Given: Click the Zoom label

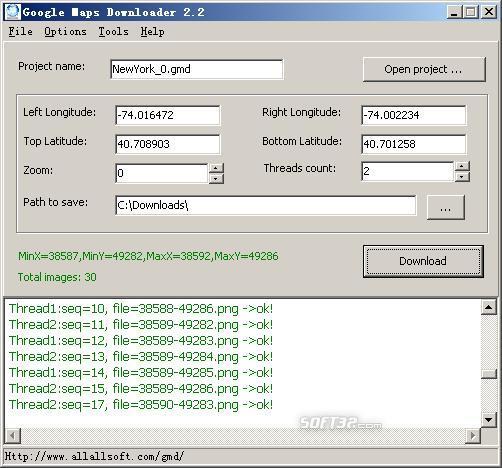Looking at the screenshot, I should [x=38, y=170].
